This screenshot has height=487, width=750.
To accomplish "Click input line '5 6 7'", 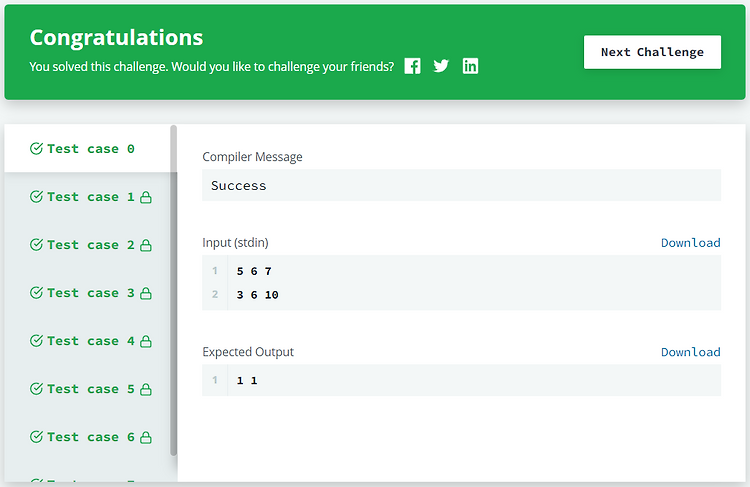I will [254, 271].
